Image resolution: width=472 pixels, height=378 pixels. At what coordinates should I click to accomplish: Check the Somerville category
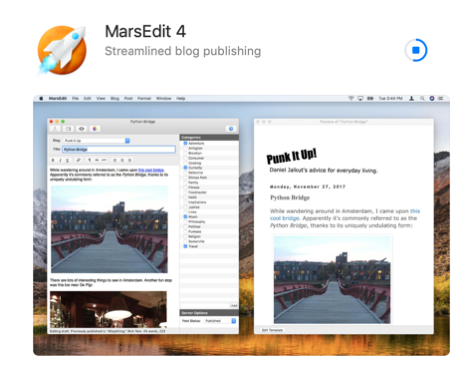[185, 241]
